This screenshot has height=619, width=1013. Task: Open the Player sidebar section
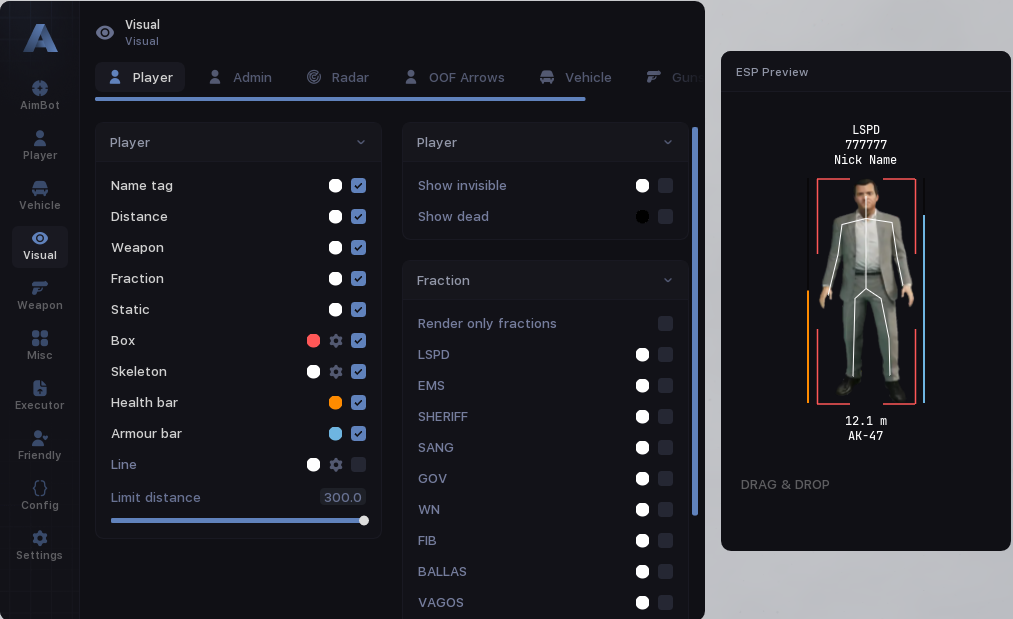point(39,145)
